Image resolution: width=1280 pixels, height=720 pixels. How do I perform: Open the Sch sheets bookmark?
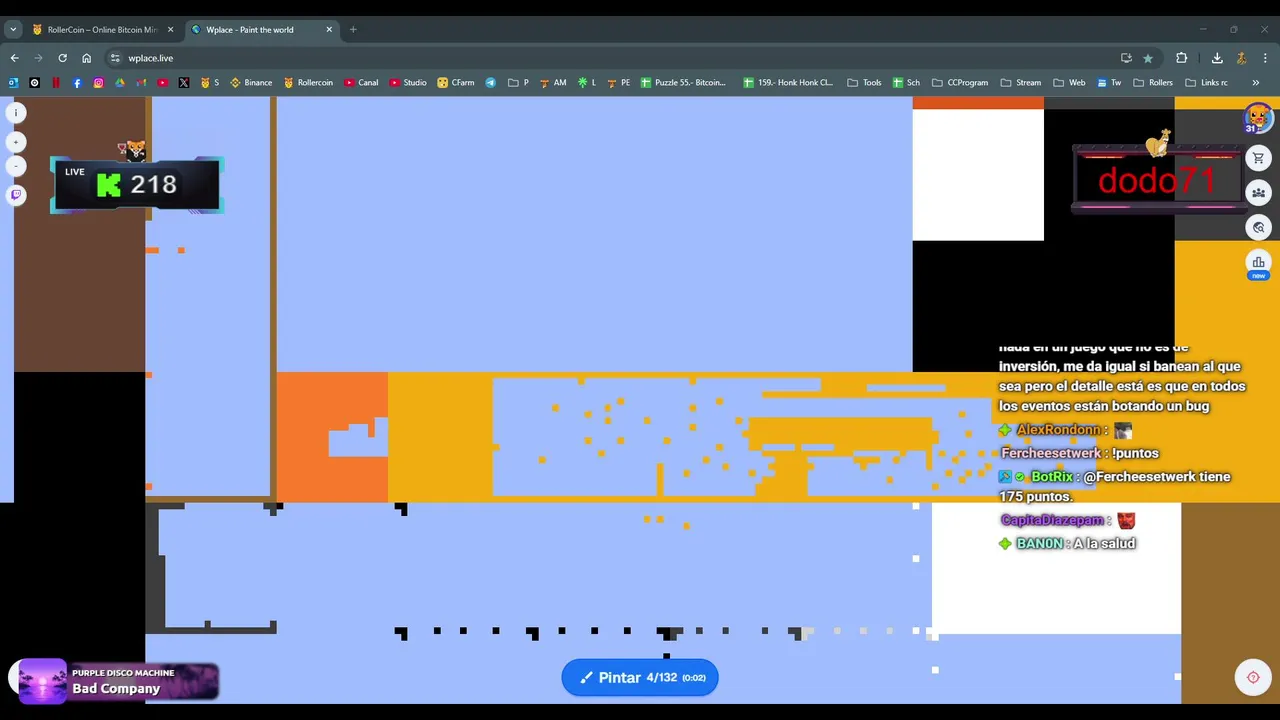pyautogui.click(x=906, y=83)
